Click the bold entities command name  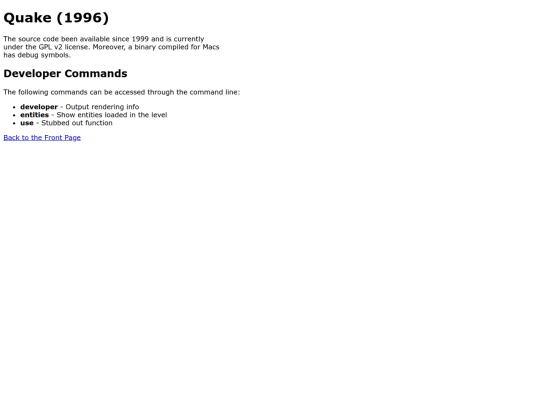click(x=34, y=115)
